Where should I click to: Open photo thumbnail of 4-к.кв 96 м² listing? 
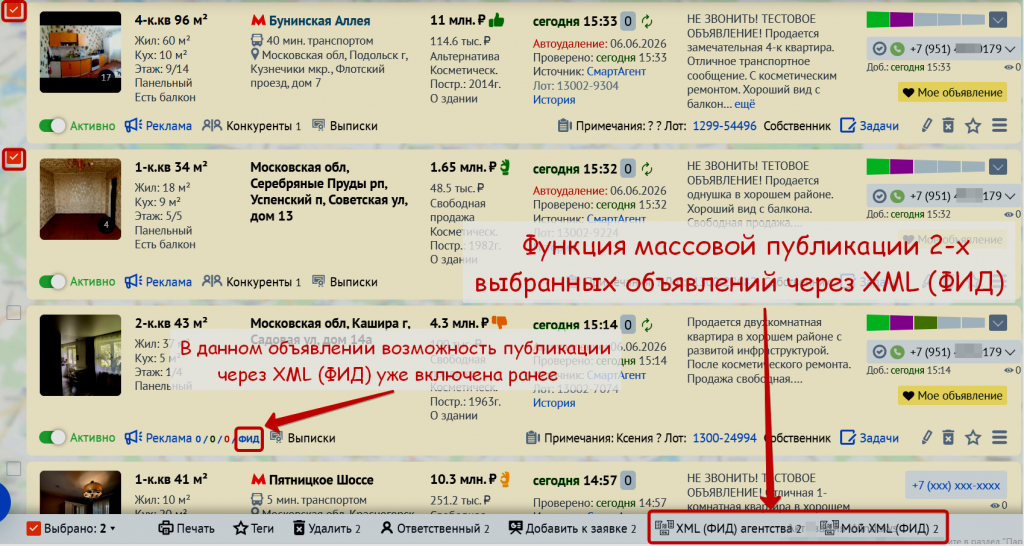click(80, 52)
